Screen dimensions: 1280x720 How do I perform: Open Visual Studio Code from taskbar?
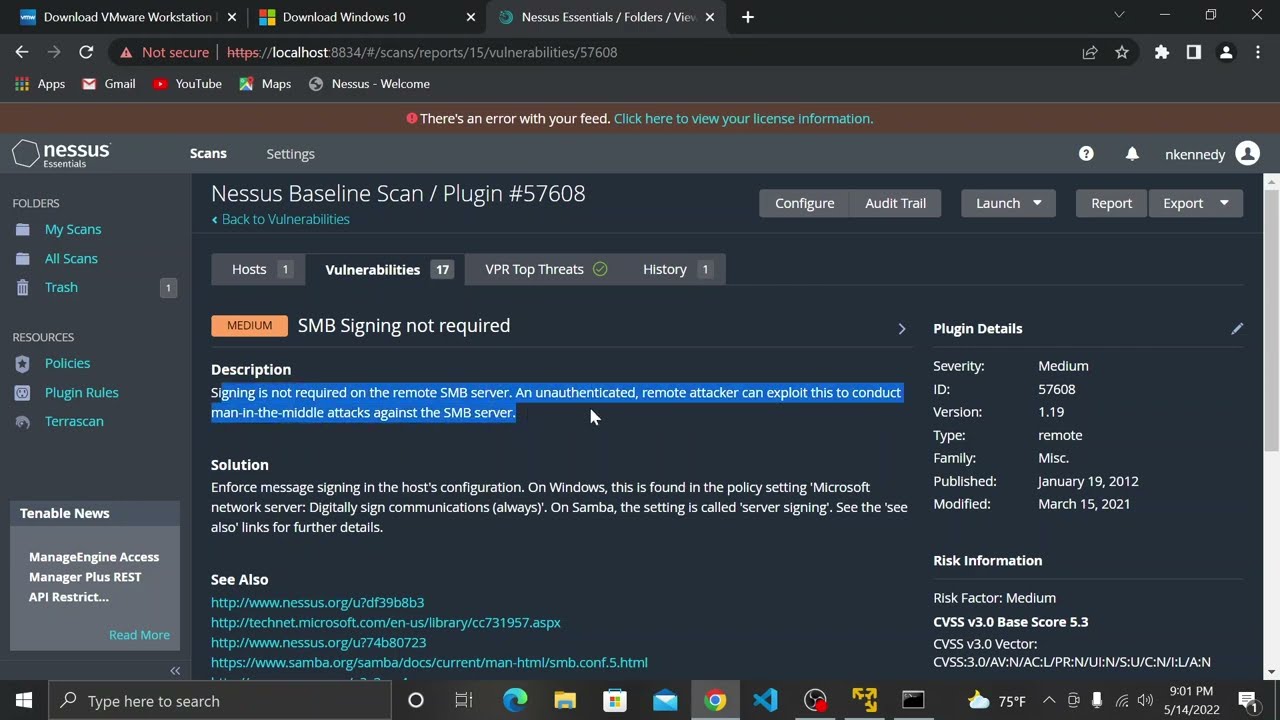765,700
